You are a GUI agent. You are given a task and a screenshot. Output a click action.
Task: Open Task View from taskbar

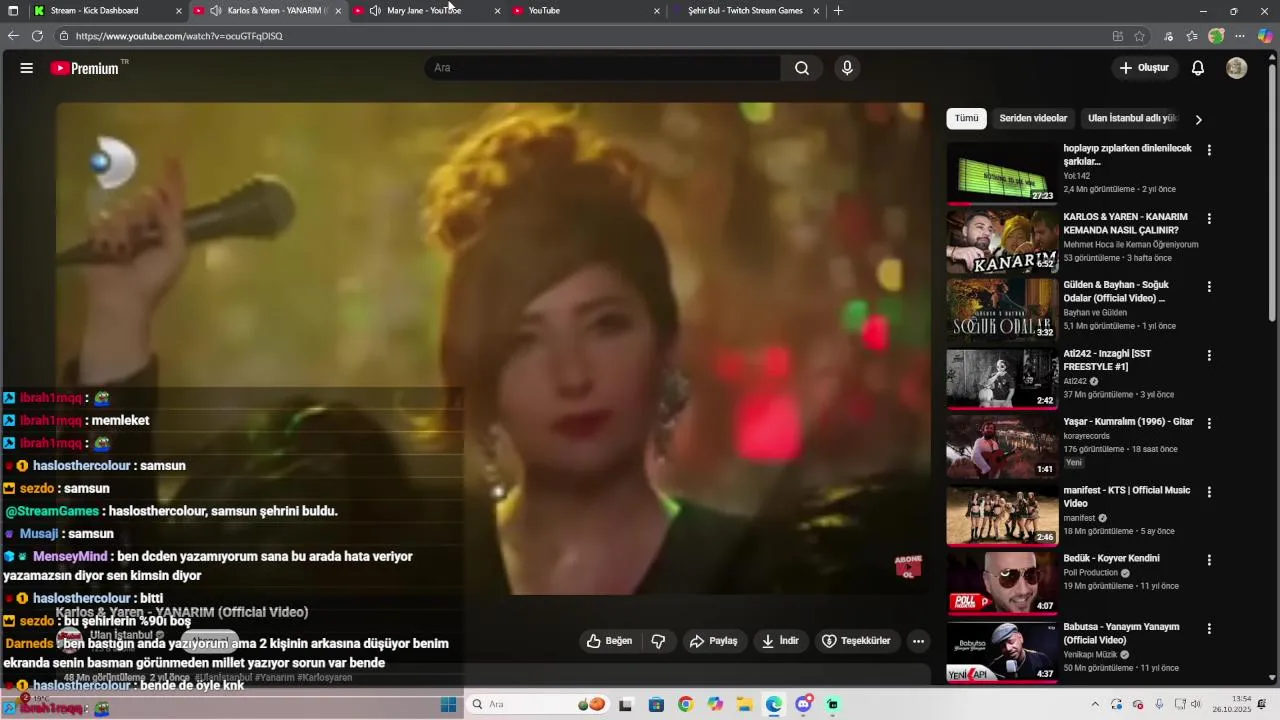tap(626, 705)
